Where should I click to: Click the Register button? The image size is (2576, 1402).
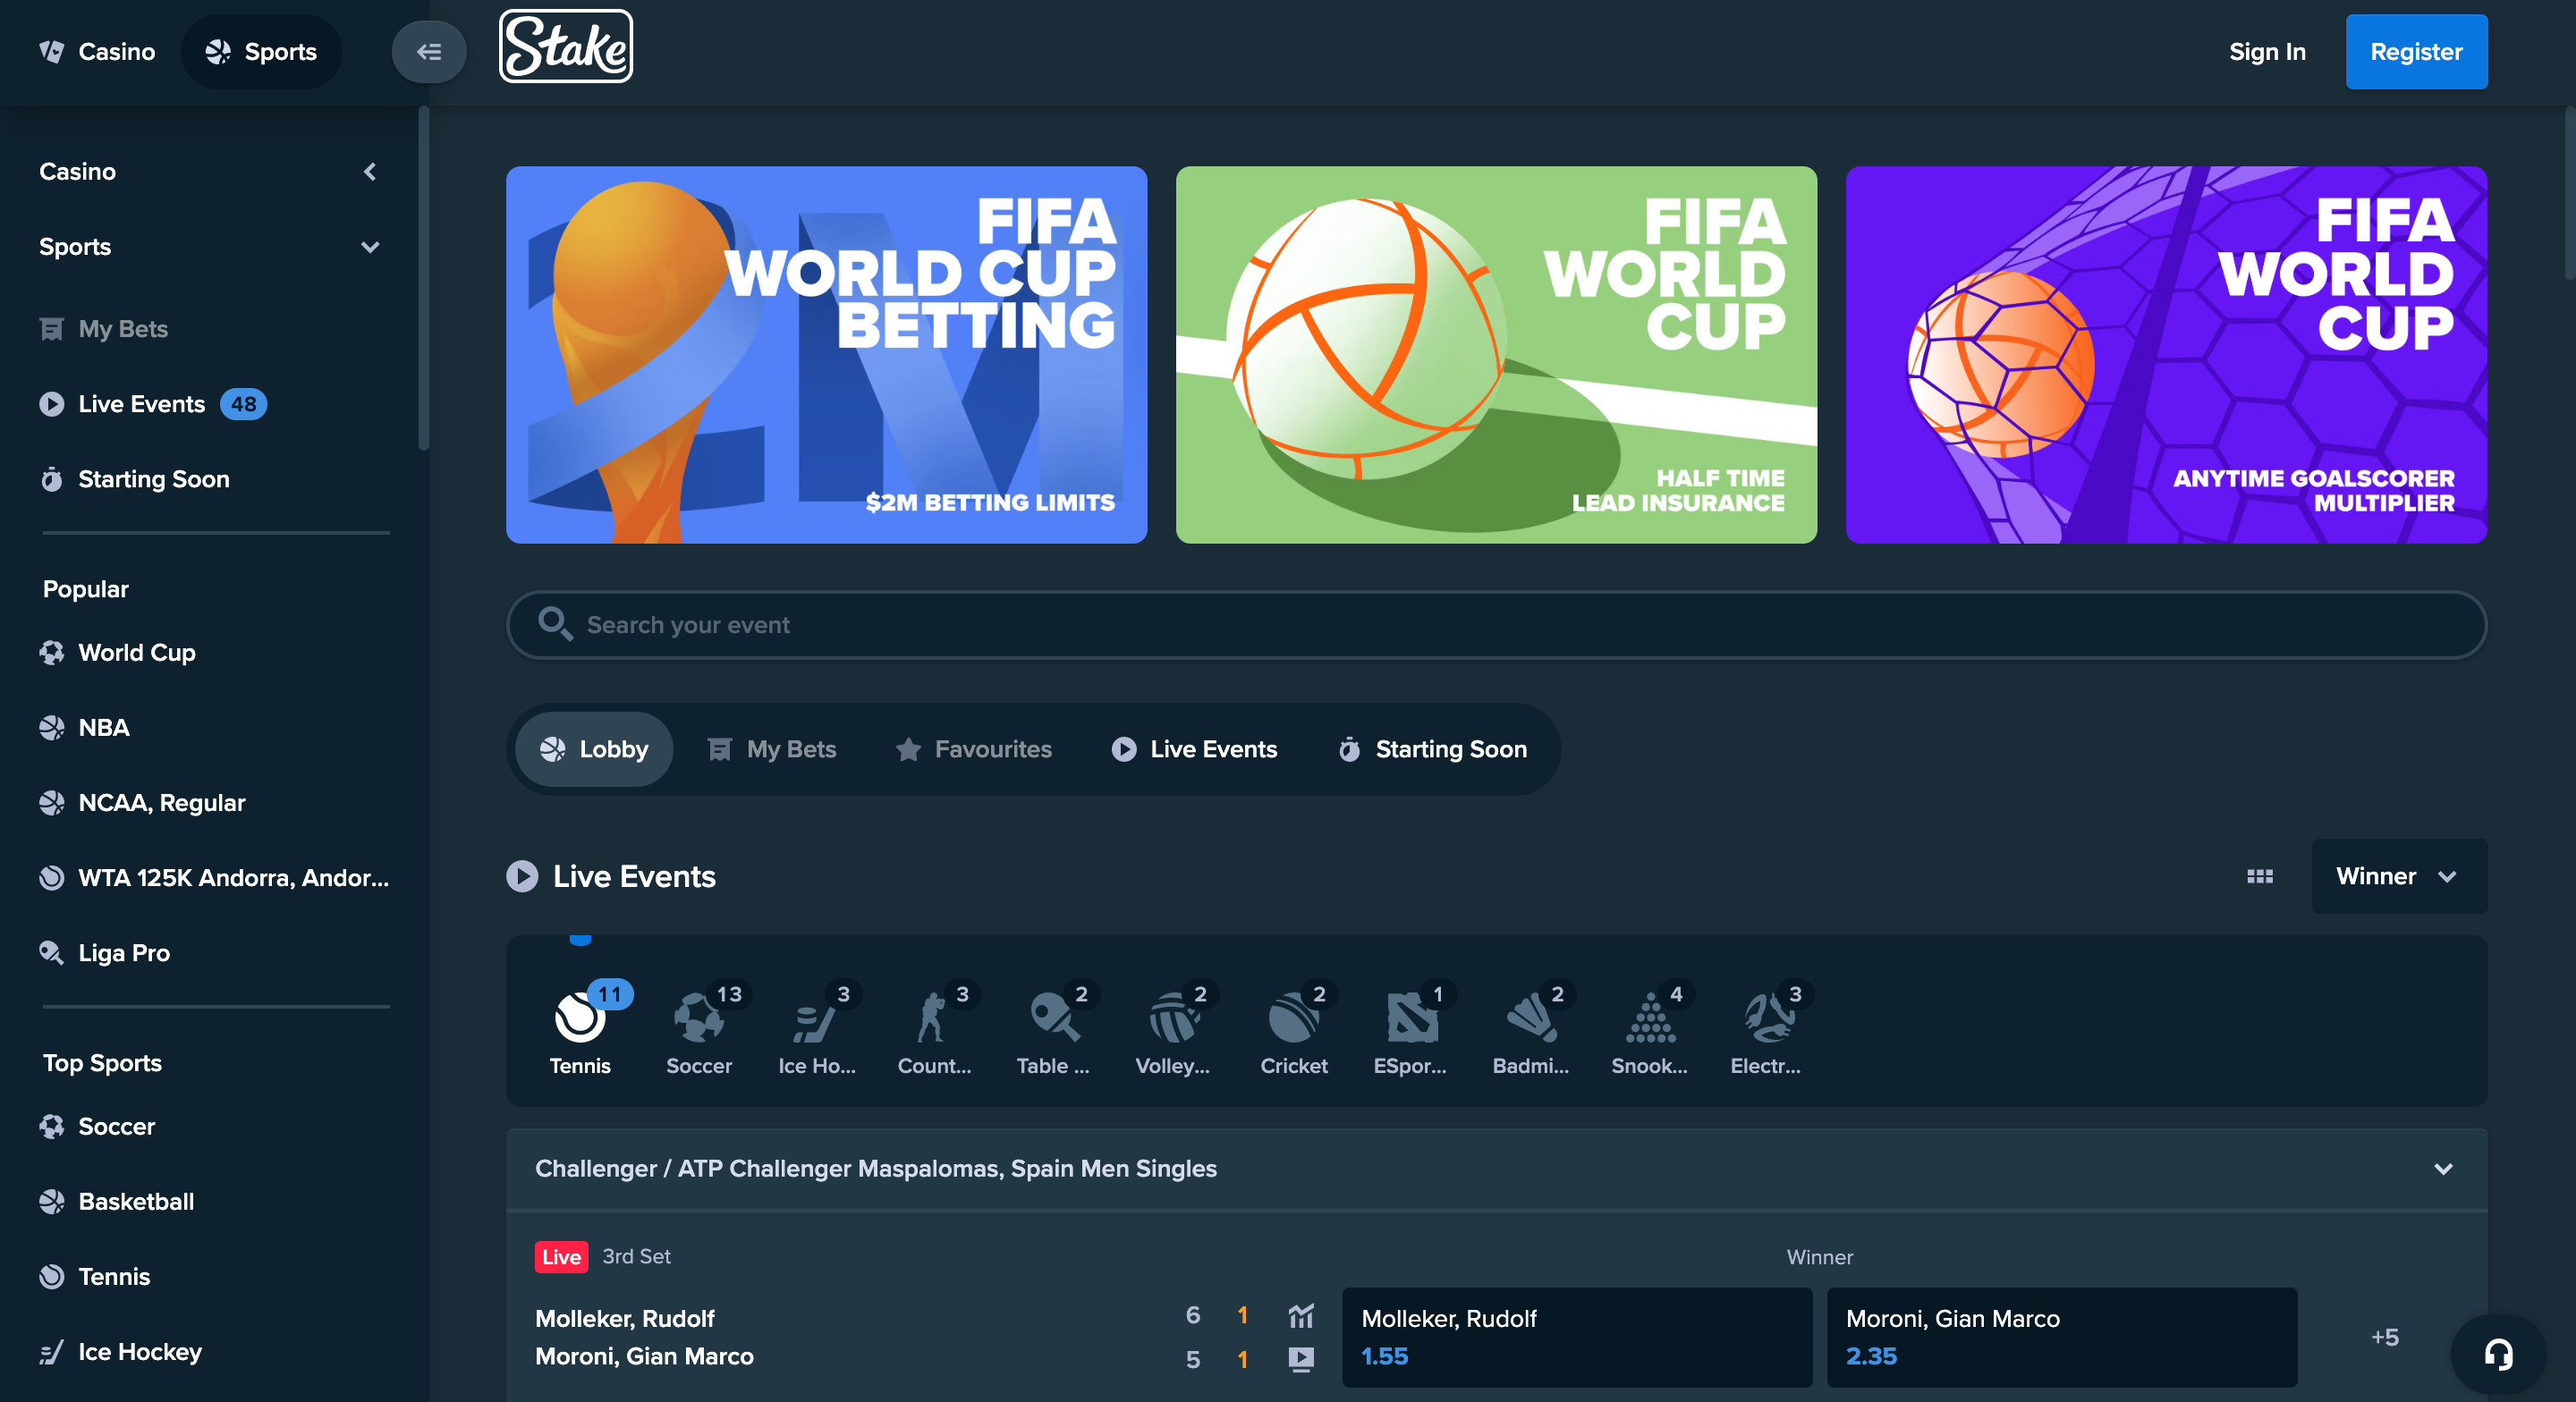pos(2416,52)
